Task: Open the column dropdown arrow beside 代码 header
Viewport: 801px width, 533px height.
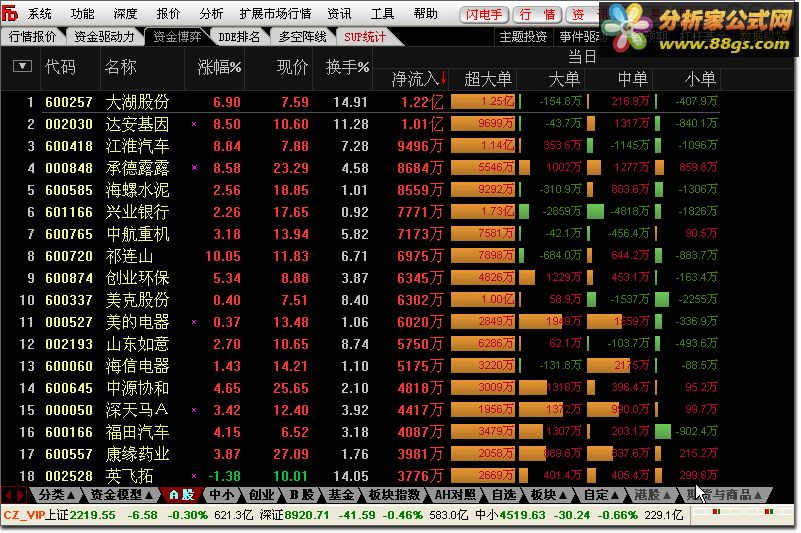Action: pos(22,66)
